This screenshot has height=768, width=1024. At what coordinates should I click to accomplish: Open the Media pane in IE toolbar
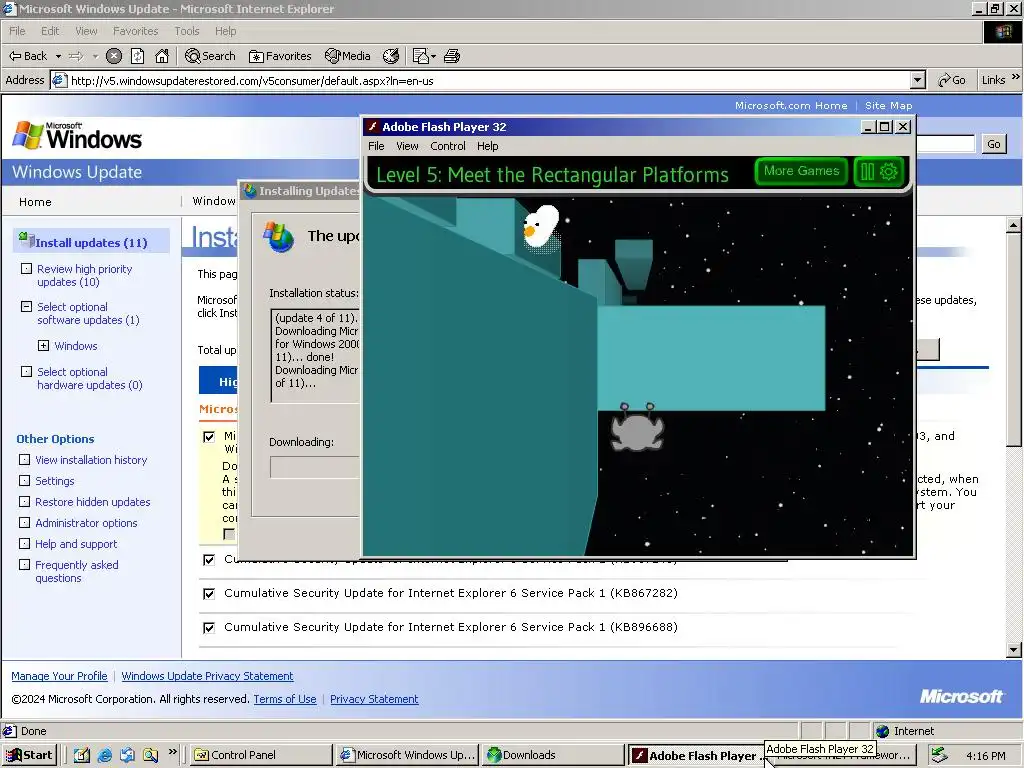click(x=348, y=56)
